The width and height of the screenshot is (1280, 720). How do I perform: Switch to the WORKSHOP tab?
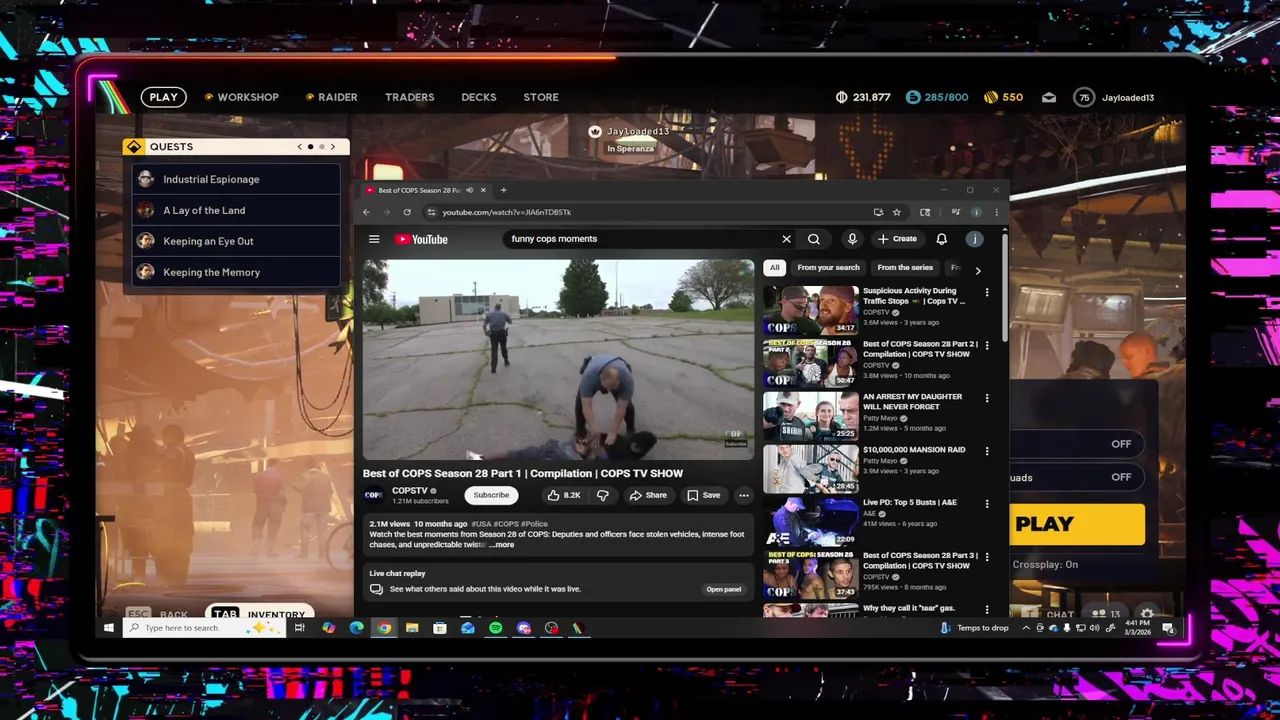tap(241, 97)
